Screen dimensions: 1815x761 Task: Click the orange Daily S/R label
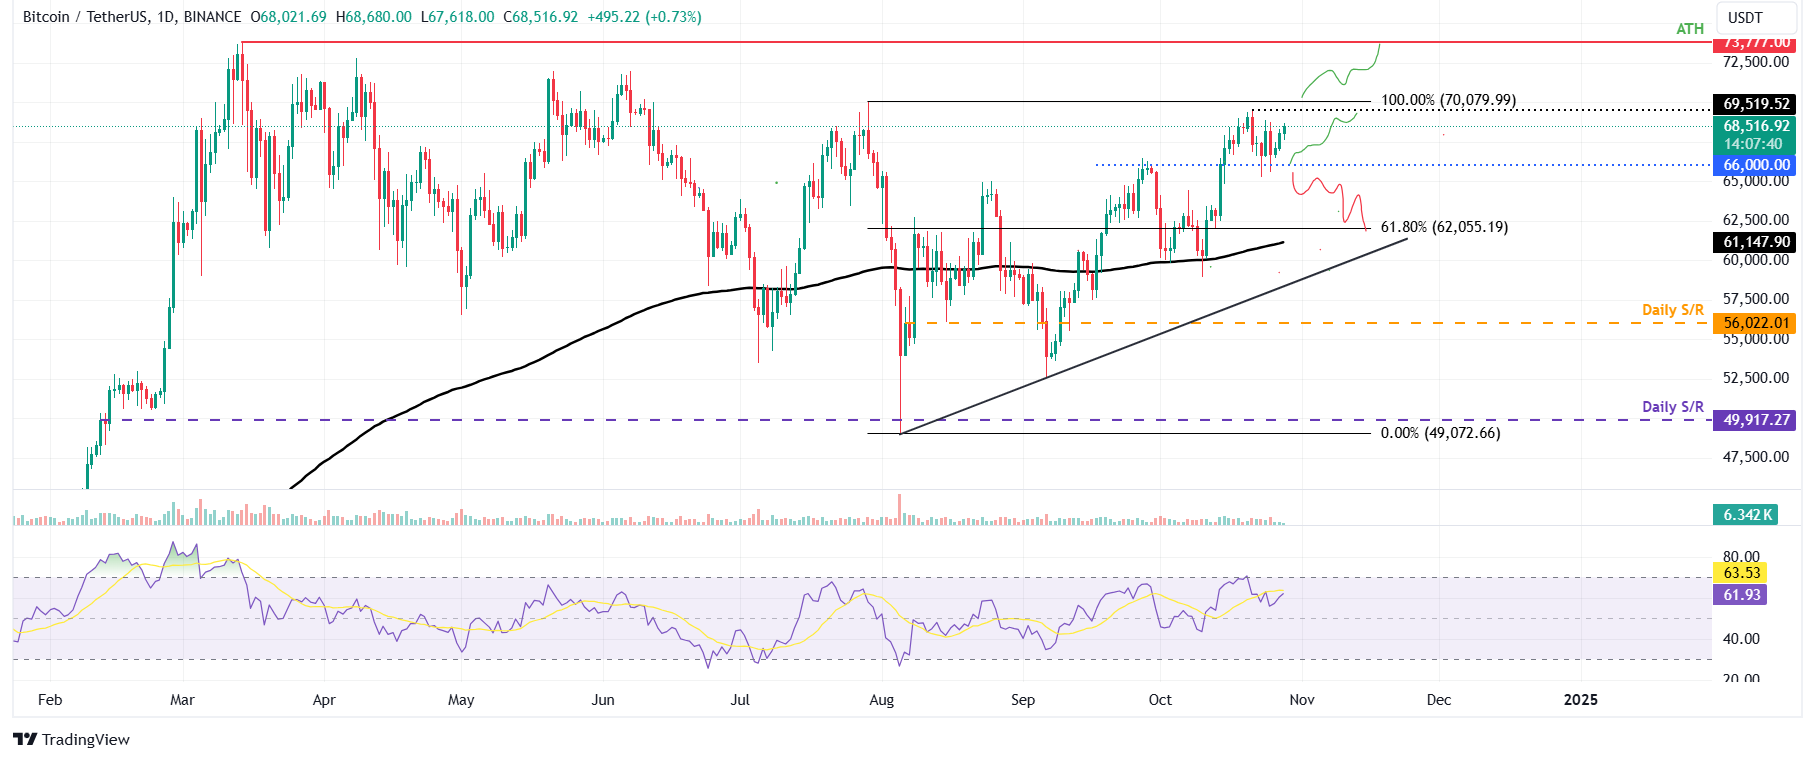pos(1673,310)
